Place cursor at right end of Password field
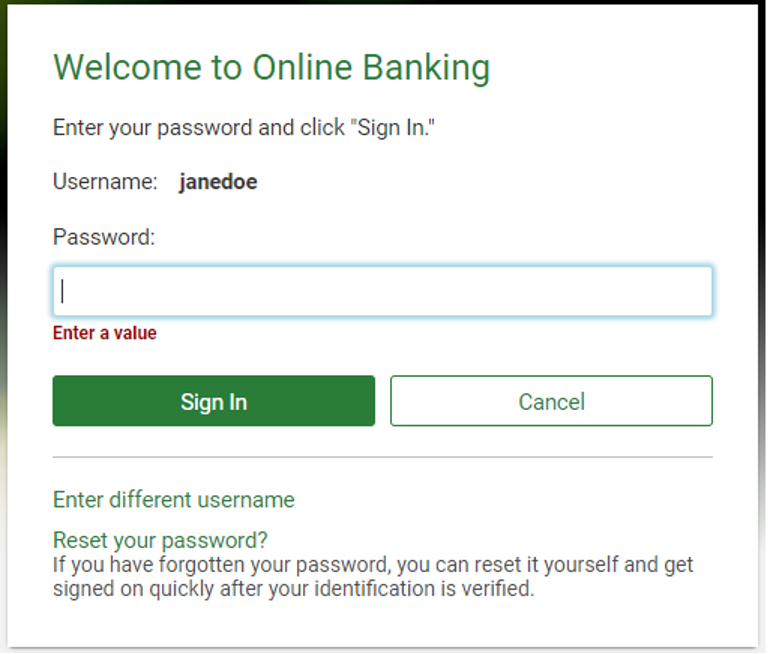 (700, 291)
